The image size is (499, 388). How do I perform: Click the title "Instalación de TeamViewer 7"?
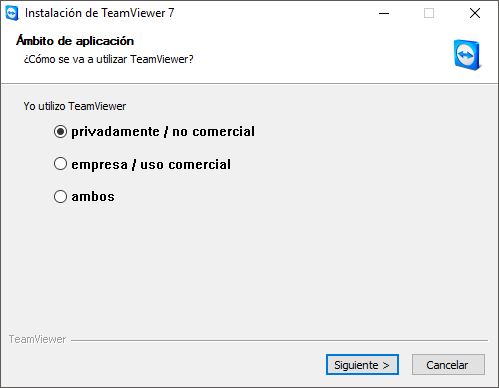coord(99,13)
